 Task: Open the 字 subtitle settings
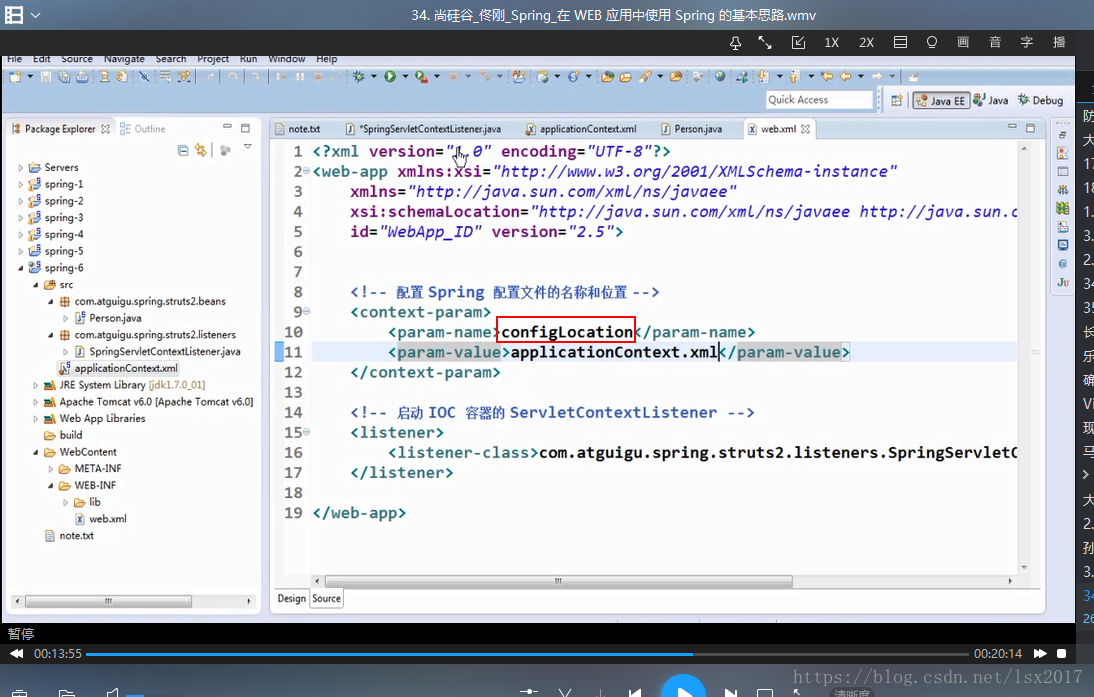tap(1027, 43)
